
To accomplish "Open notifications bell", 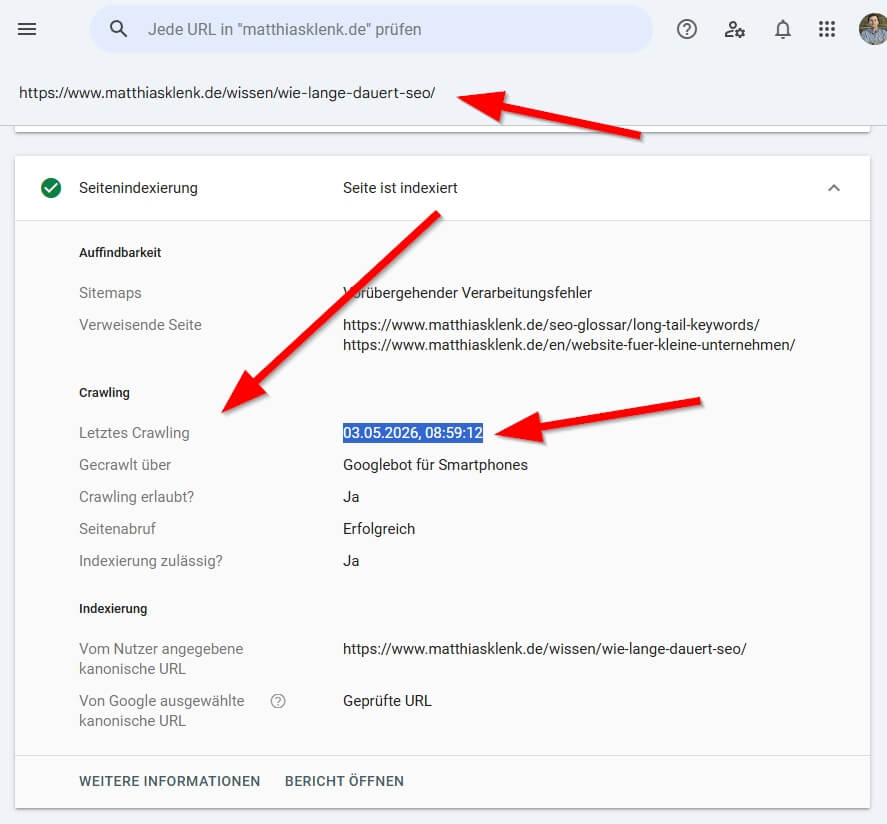I will [x=782, y=29].
